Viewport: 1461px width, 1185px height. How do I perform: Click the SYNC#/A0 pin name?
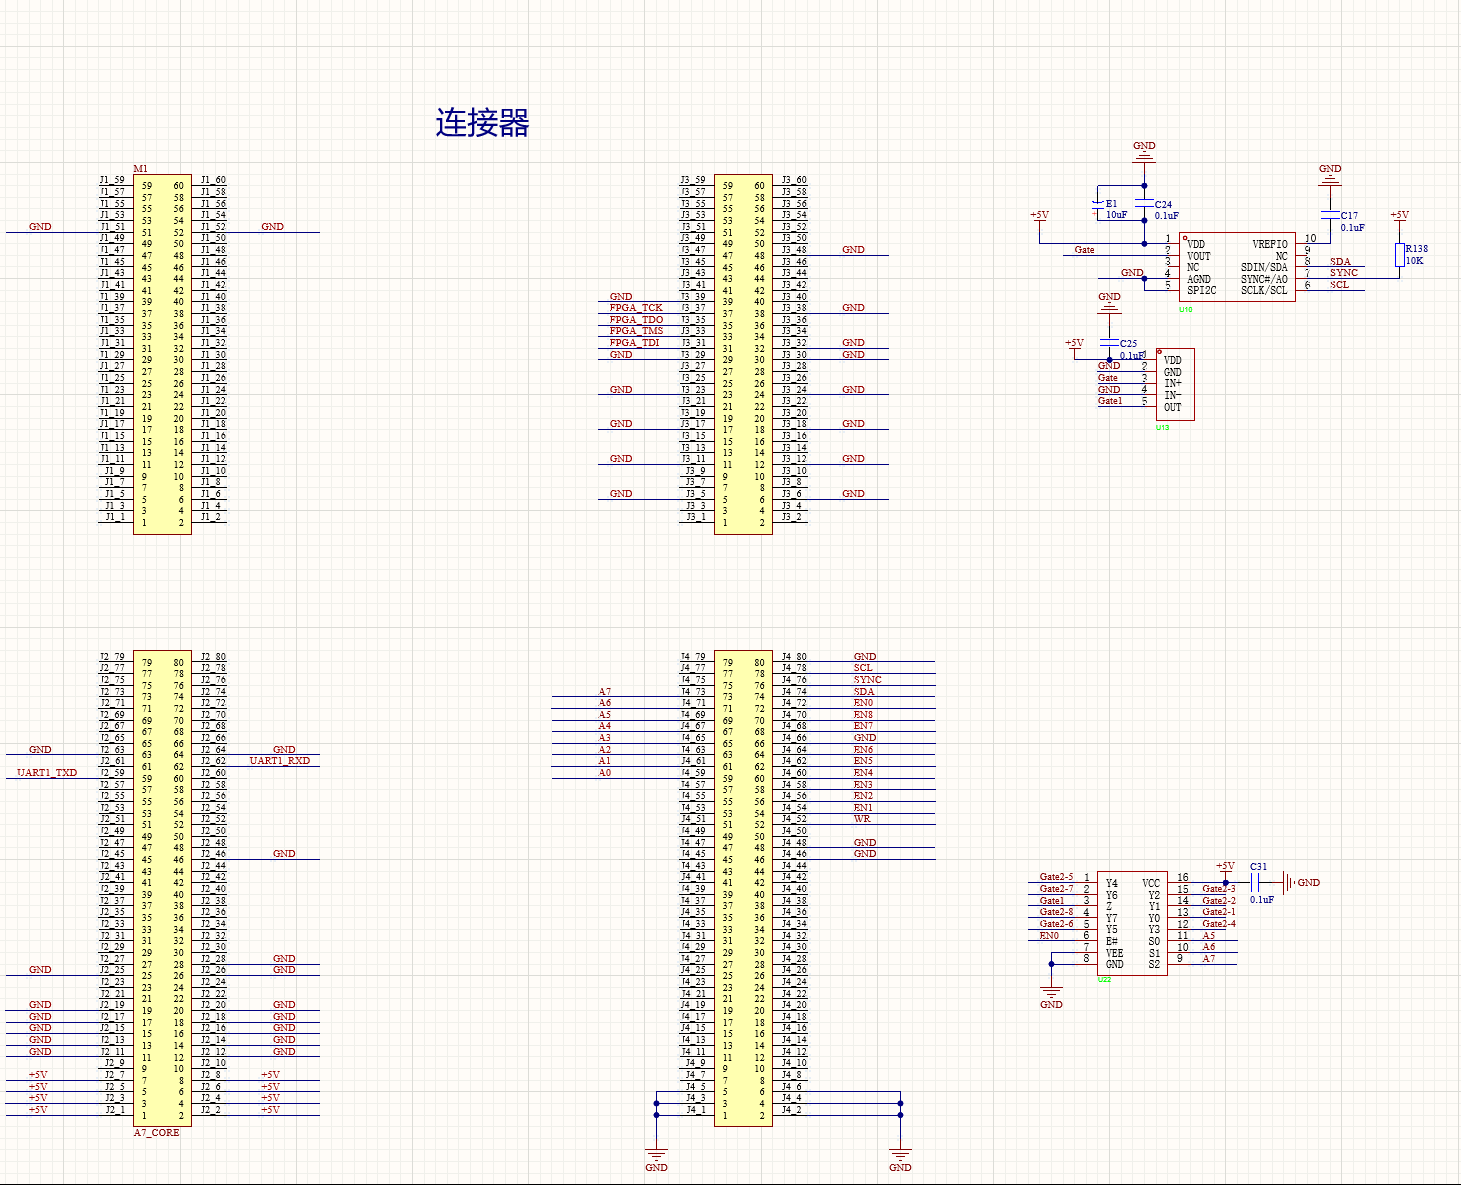1264,279
